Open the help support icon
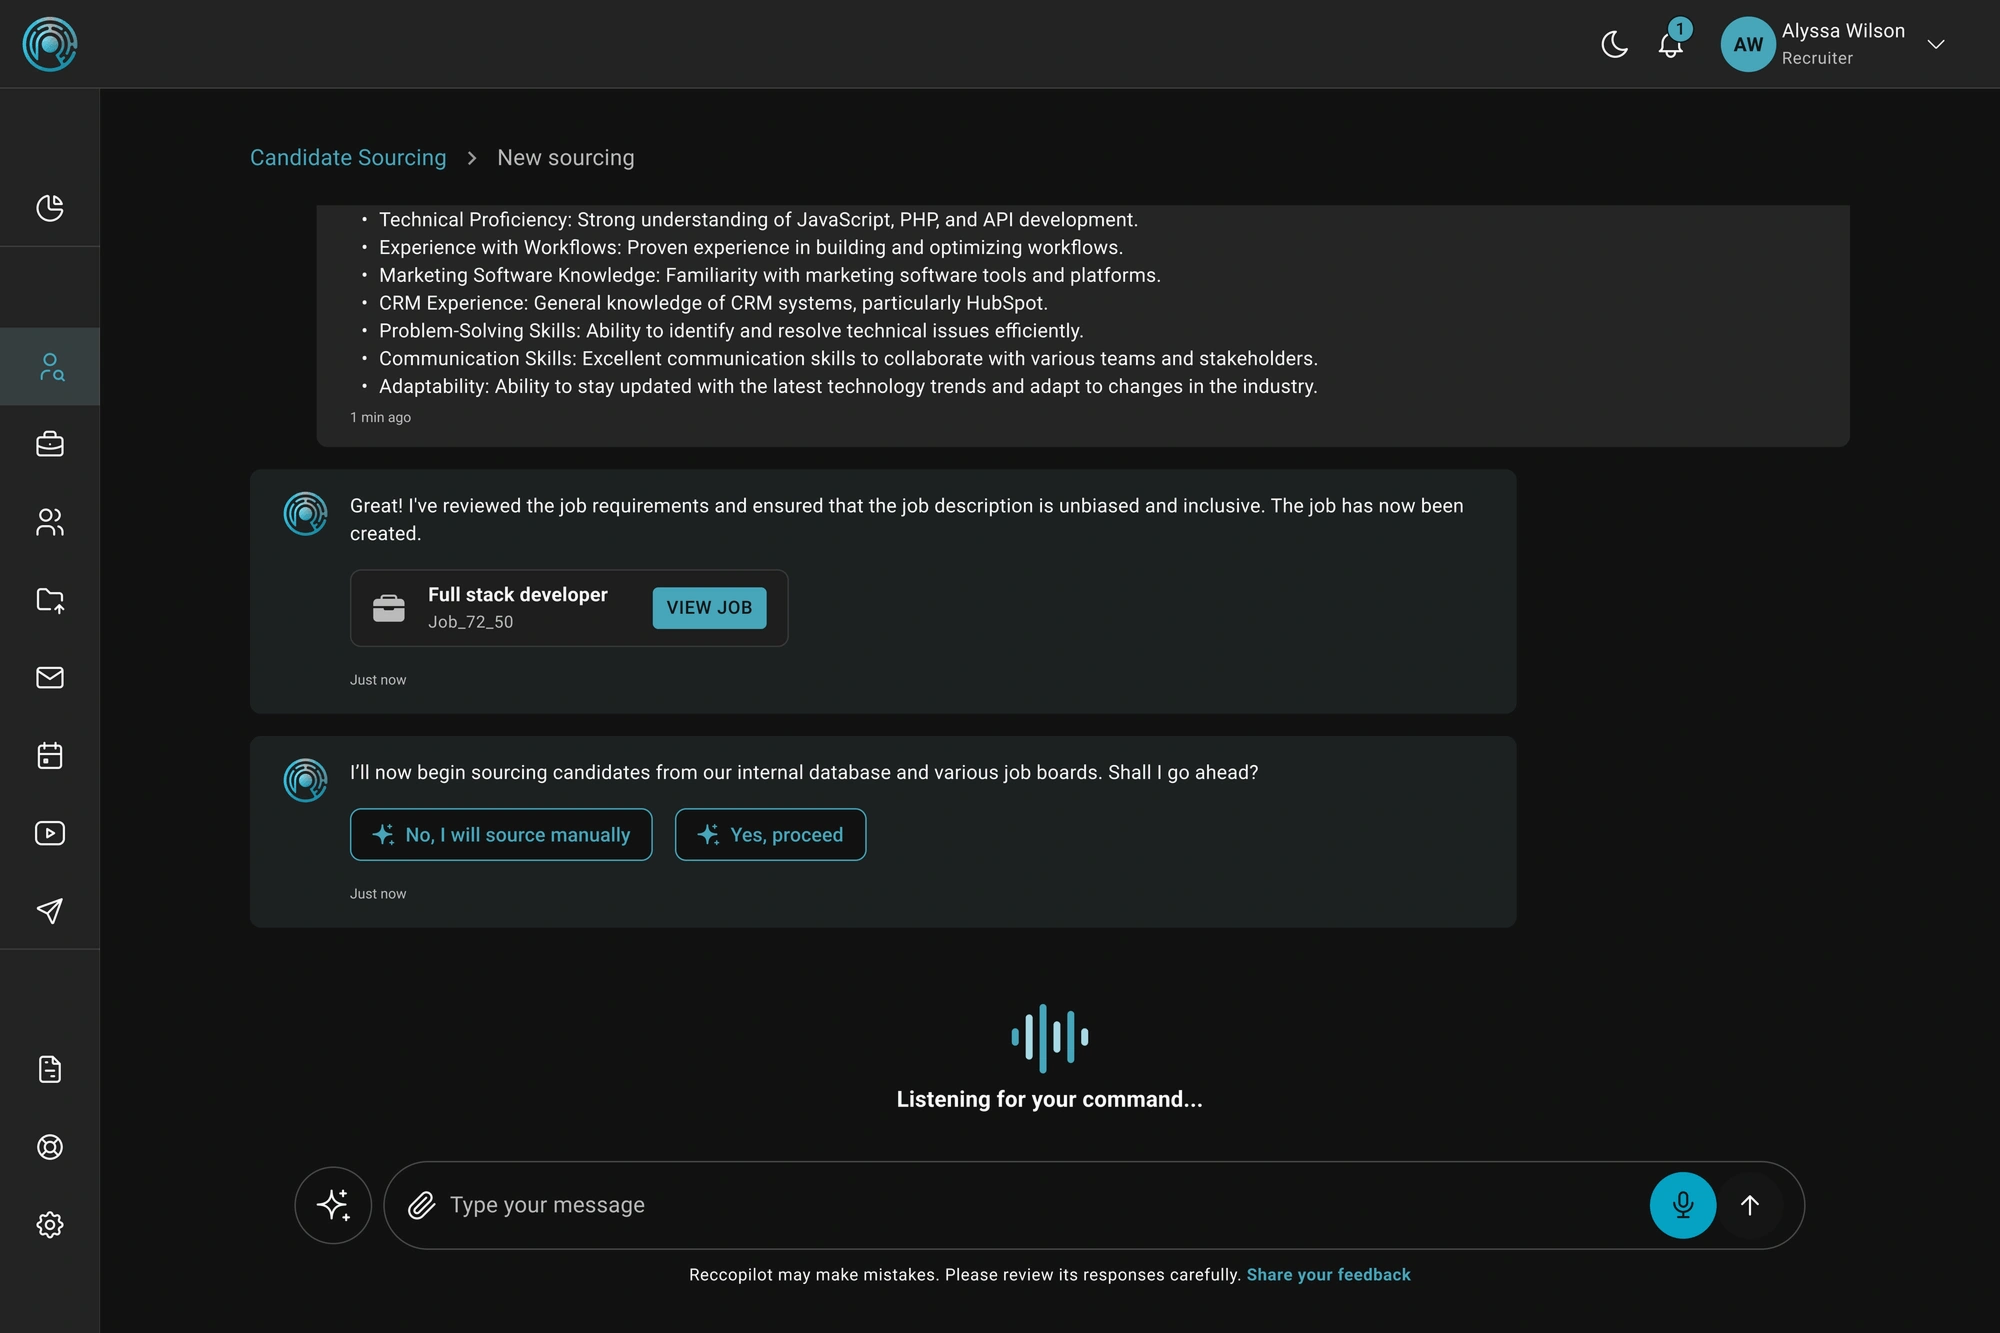The height and width of the screenshot is (1333, 2000). click(x=50, y=1147)
